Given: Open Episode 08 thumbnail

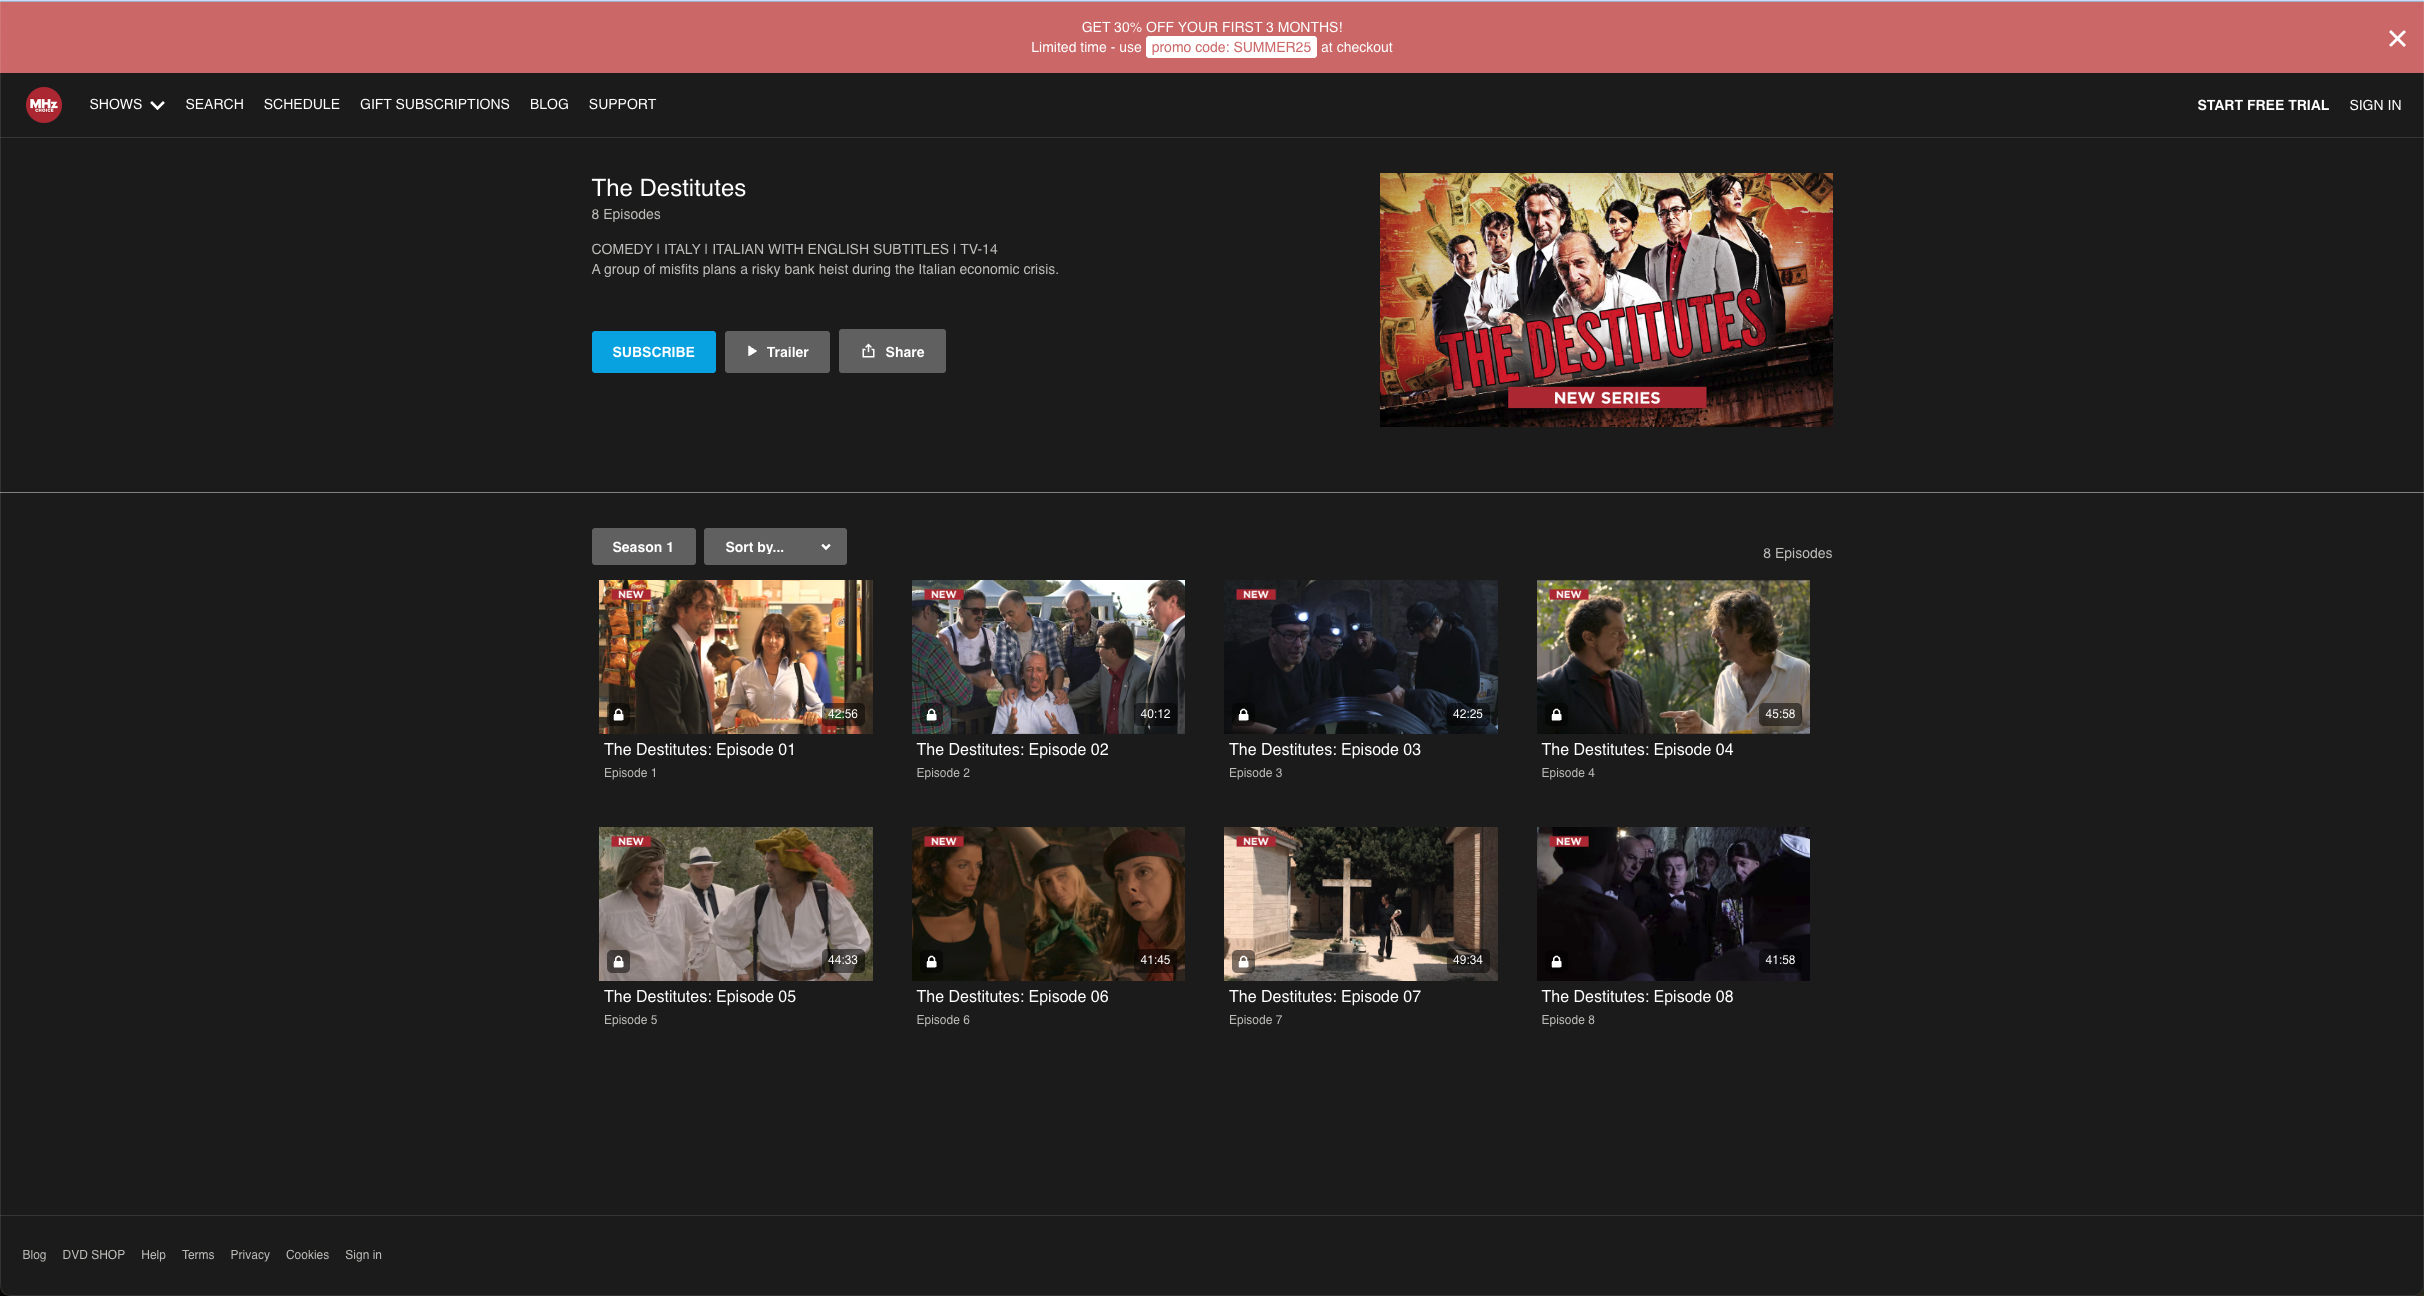Looking at the screenshot, I should pos(1673,904).
